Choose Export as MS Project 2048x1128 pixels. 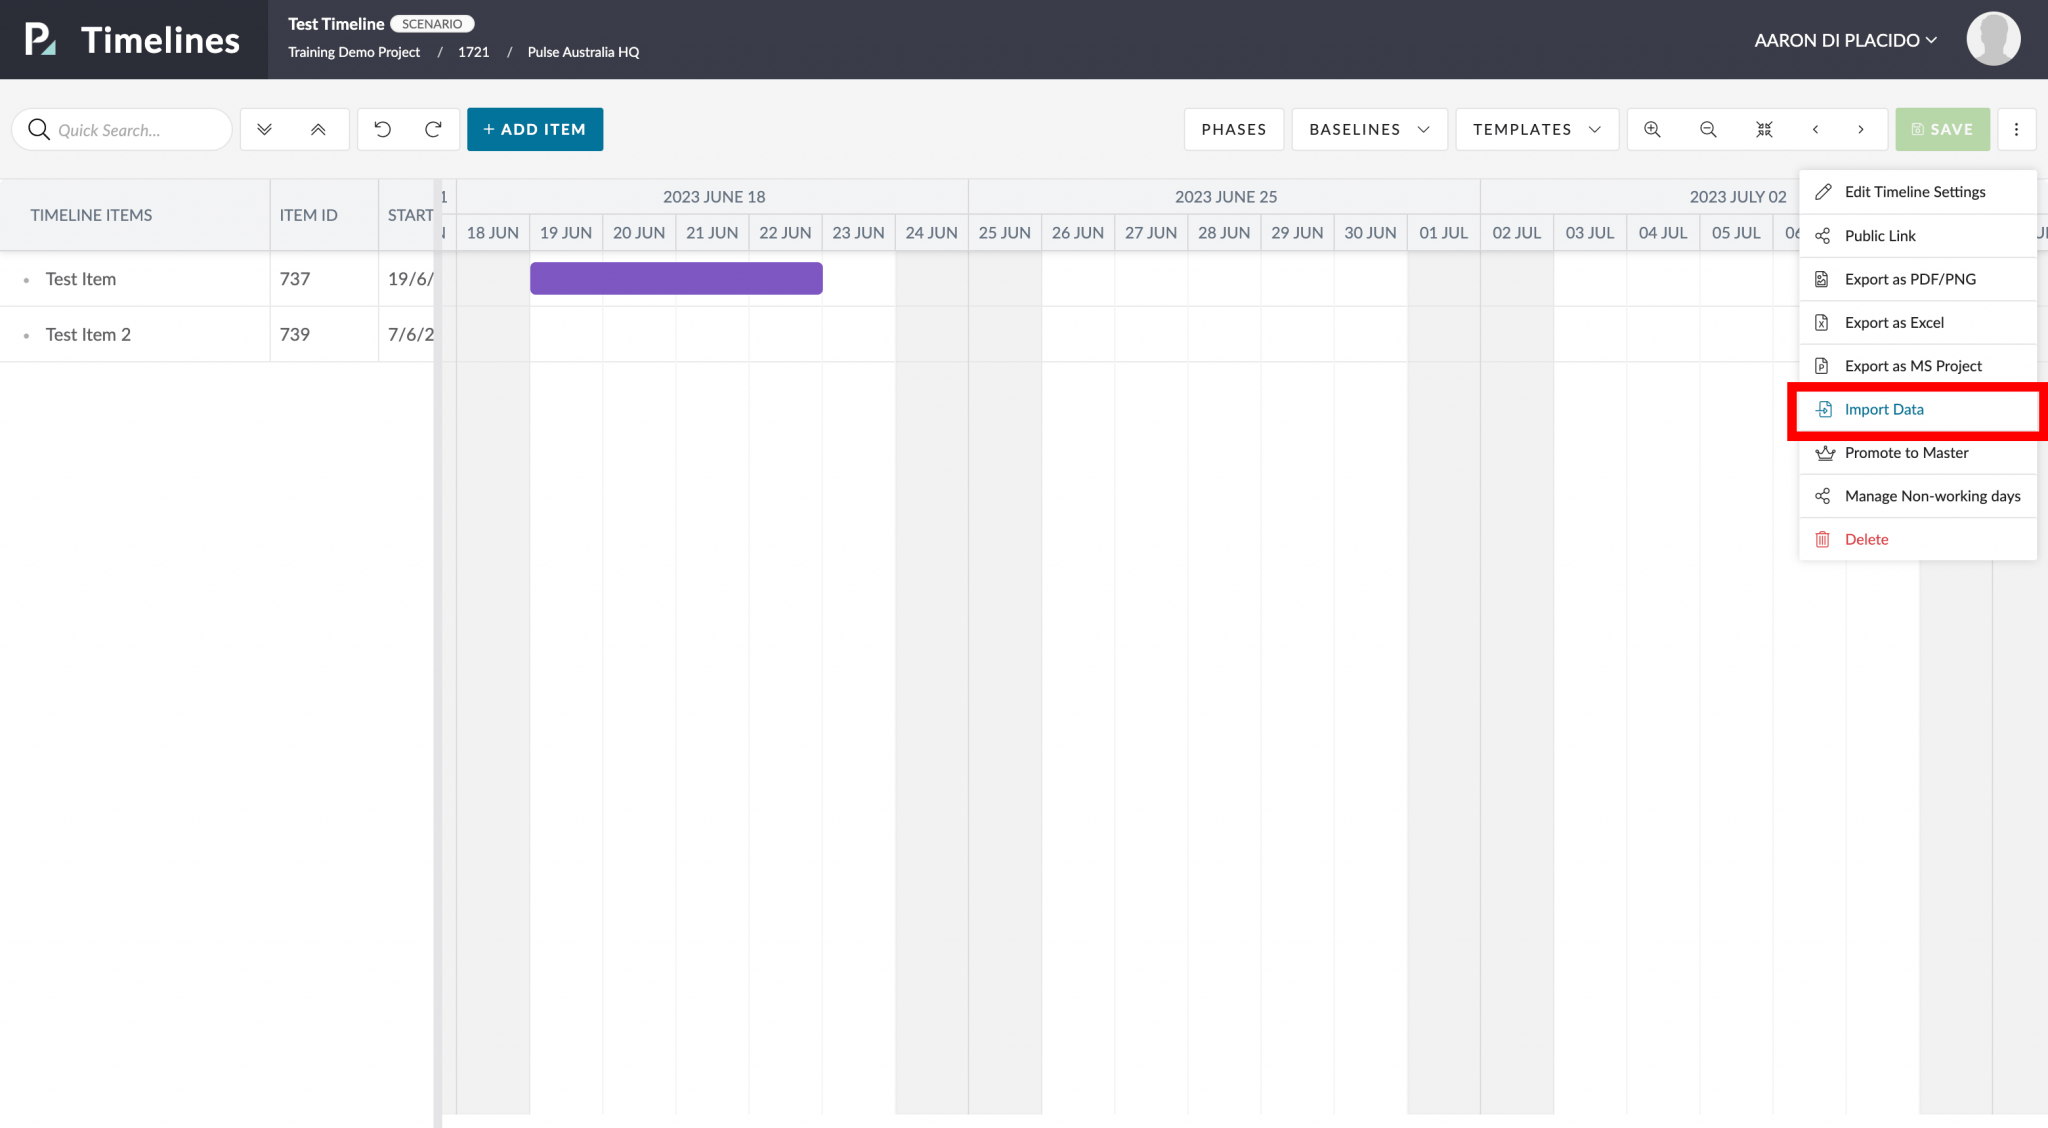pyautogui.click(x=1913, y=365)
